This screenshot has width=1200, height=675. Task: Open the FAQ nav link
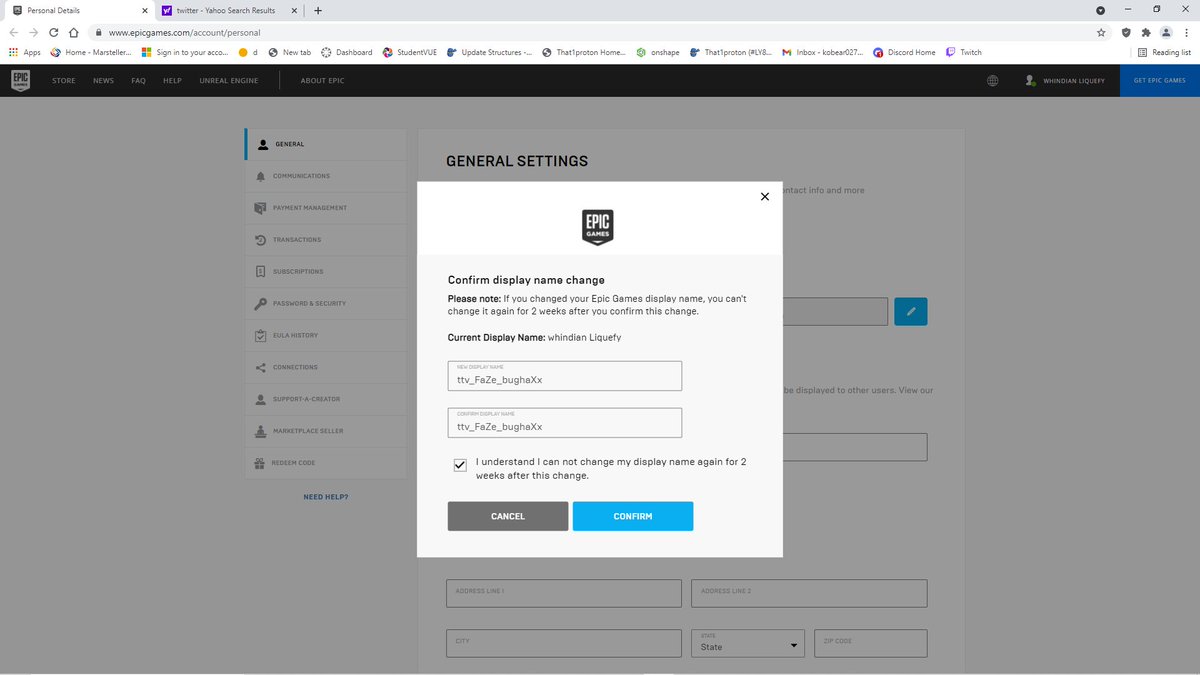tap(138, 81)
